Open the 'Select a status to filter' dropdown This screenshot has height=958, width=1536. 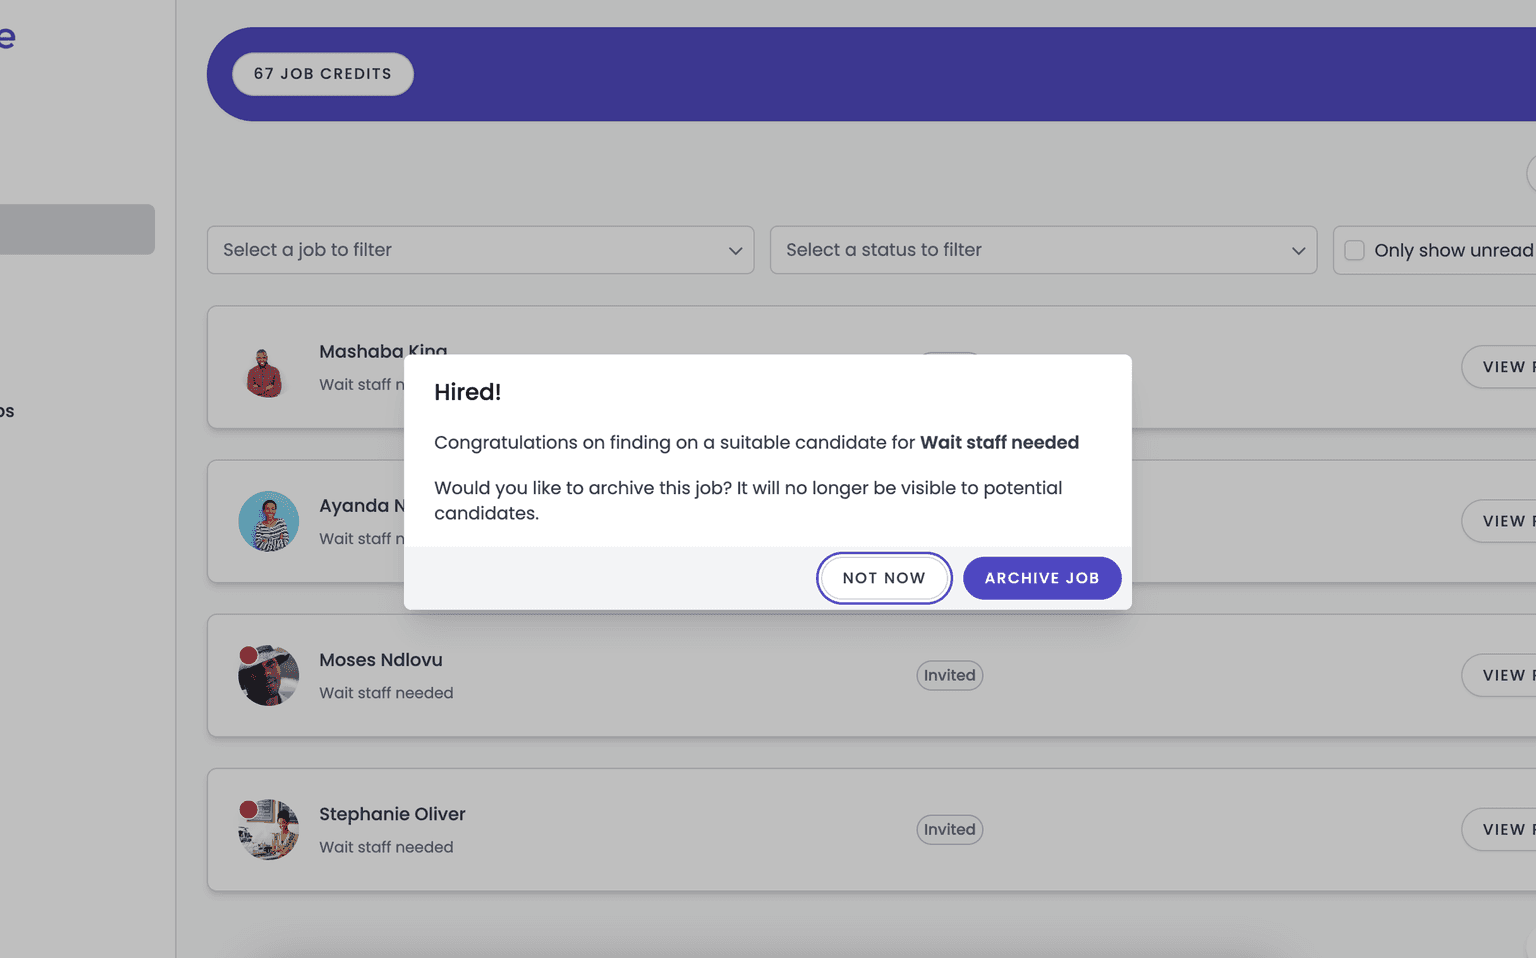[1044, 250]
